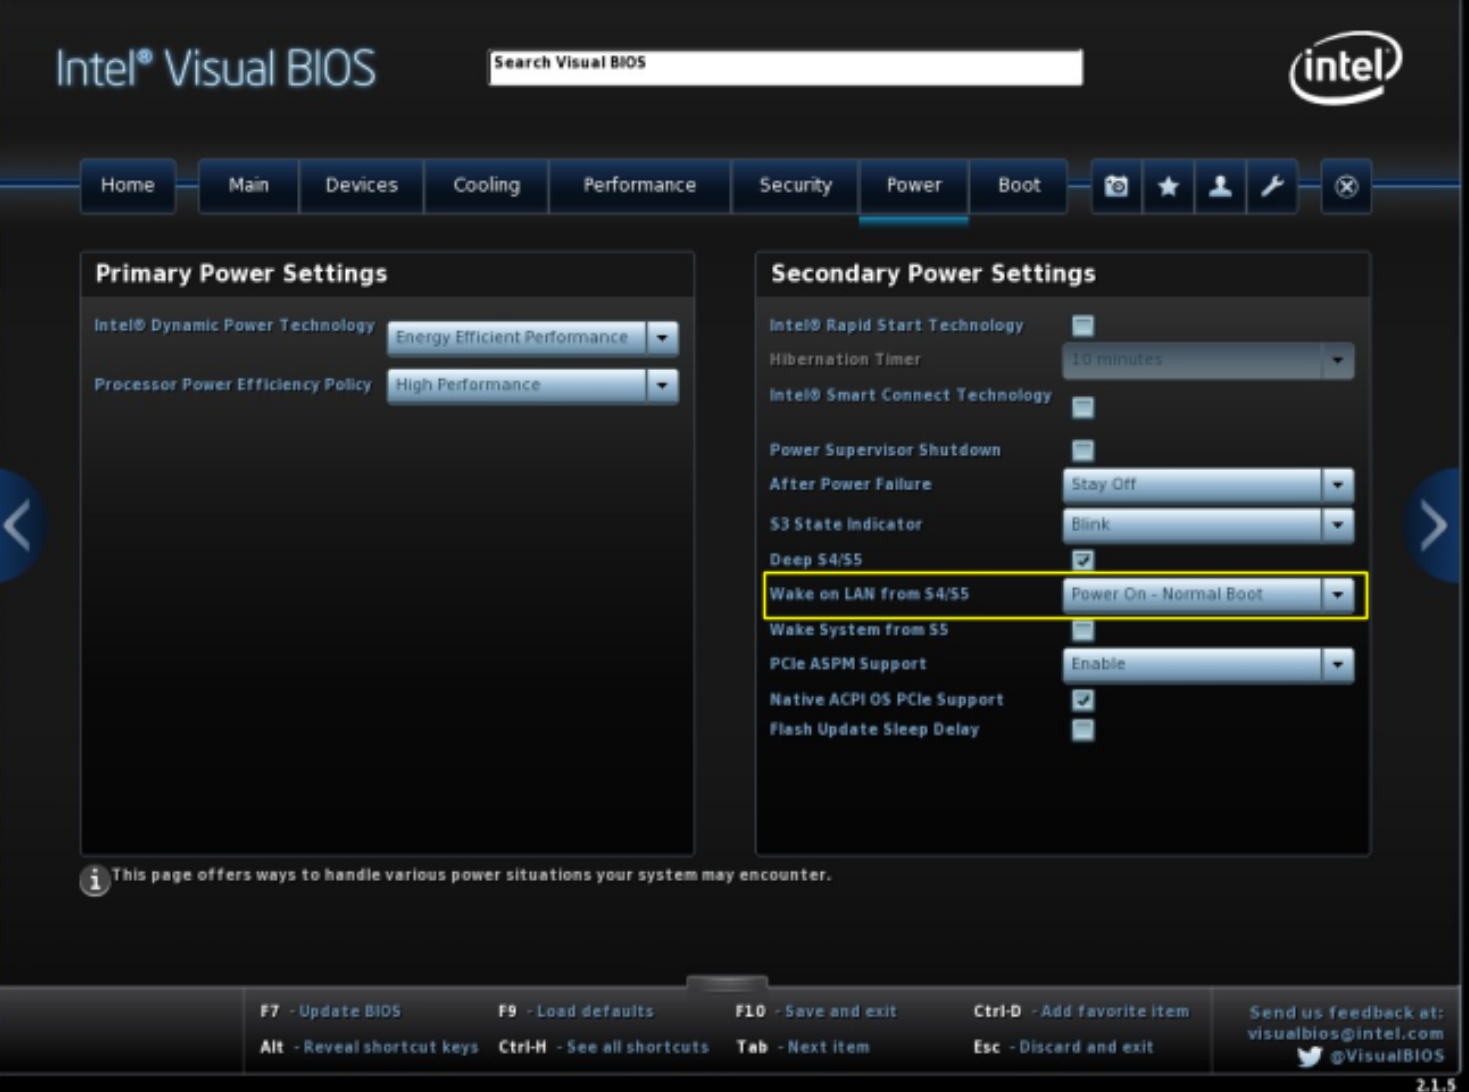Click the Power On - Normal Boot value
The width and height of the screenshot is (1469, 1092).
1192,595
